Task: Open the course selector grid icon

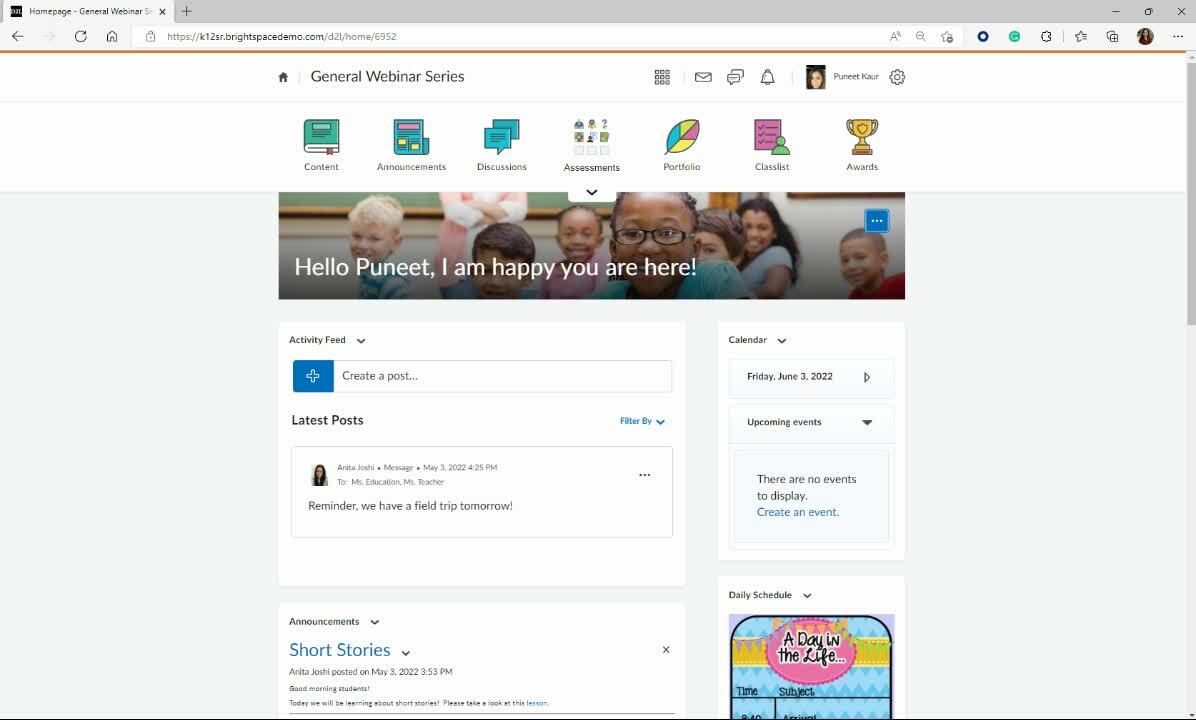Action: [662, 77]
